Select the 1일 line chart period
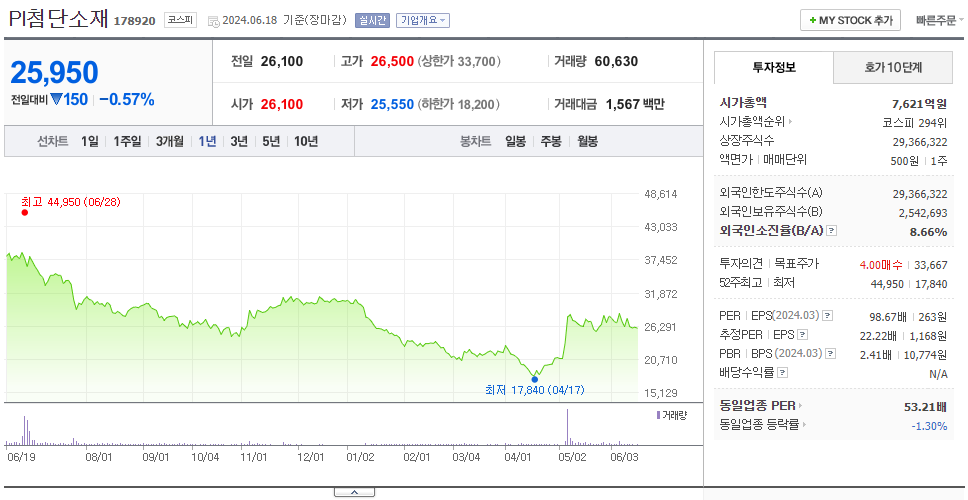 tap(90, 141)
